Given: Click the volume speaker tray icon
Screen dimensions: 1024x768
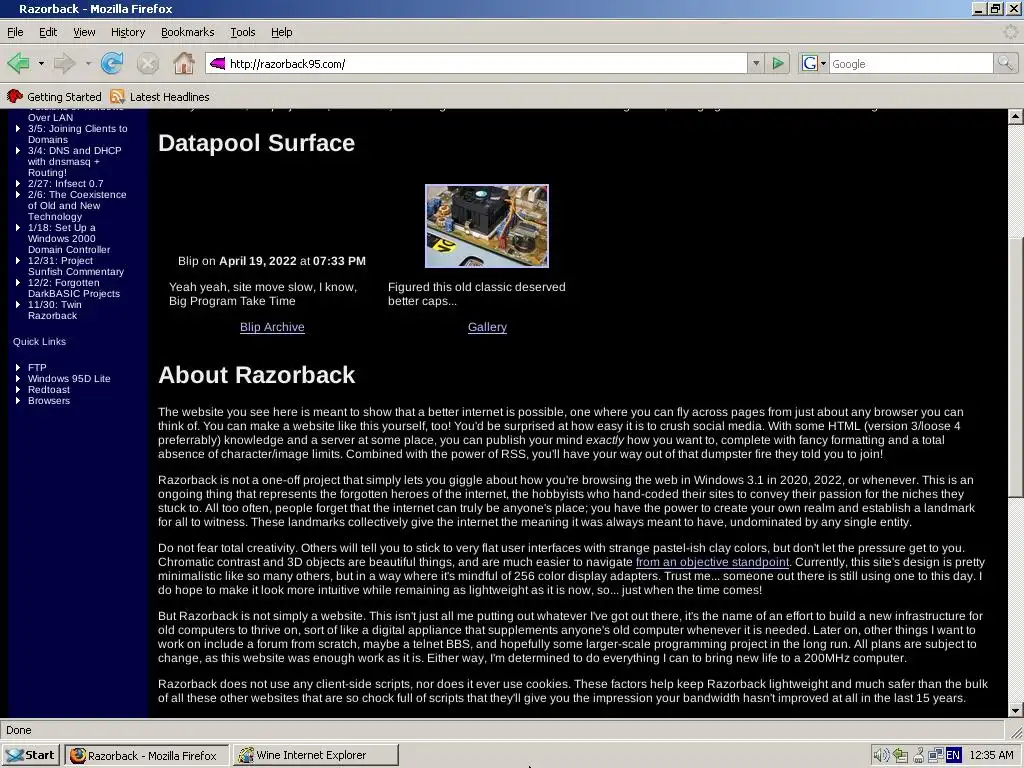Looking at the screenshot, I should click(880, 756).
